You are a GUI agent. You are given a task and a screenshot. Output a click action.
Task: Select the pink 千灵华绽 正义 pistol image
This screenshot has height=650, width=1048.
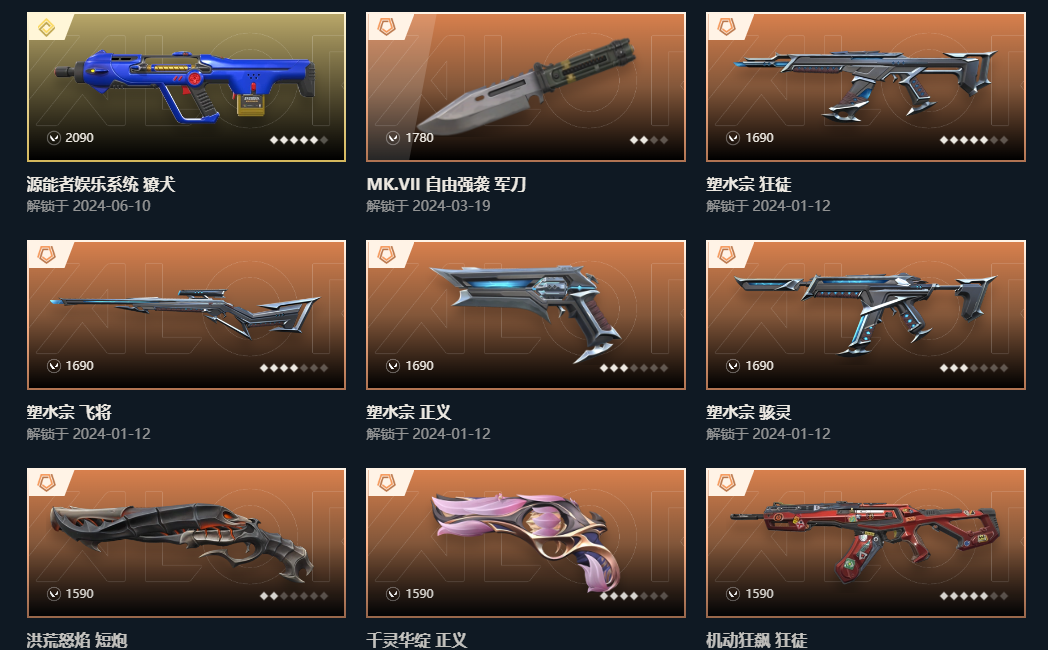pyautogui.click(x=526, y=542)
